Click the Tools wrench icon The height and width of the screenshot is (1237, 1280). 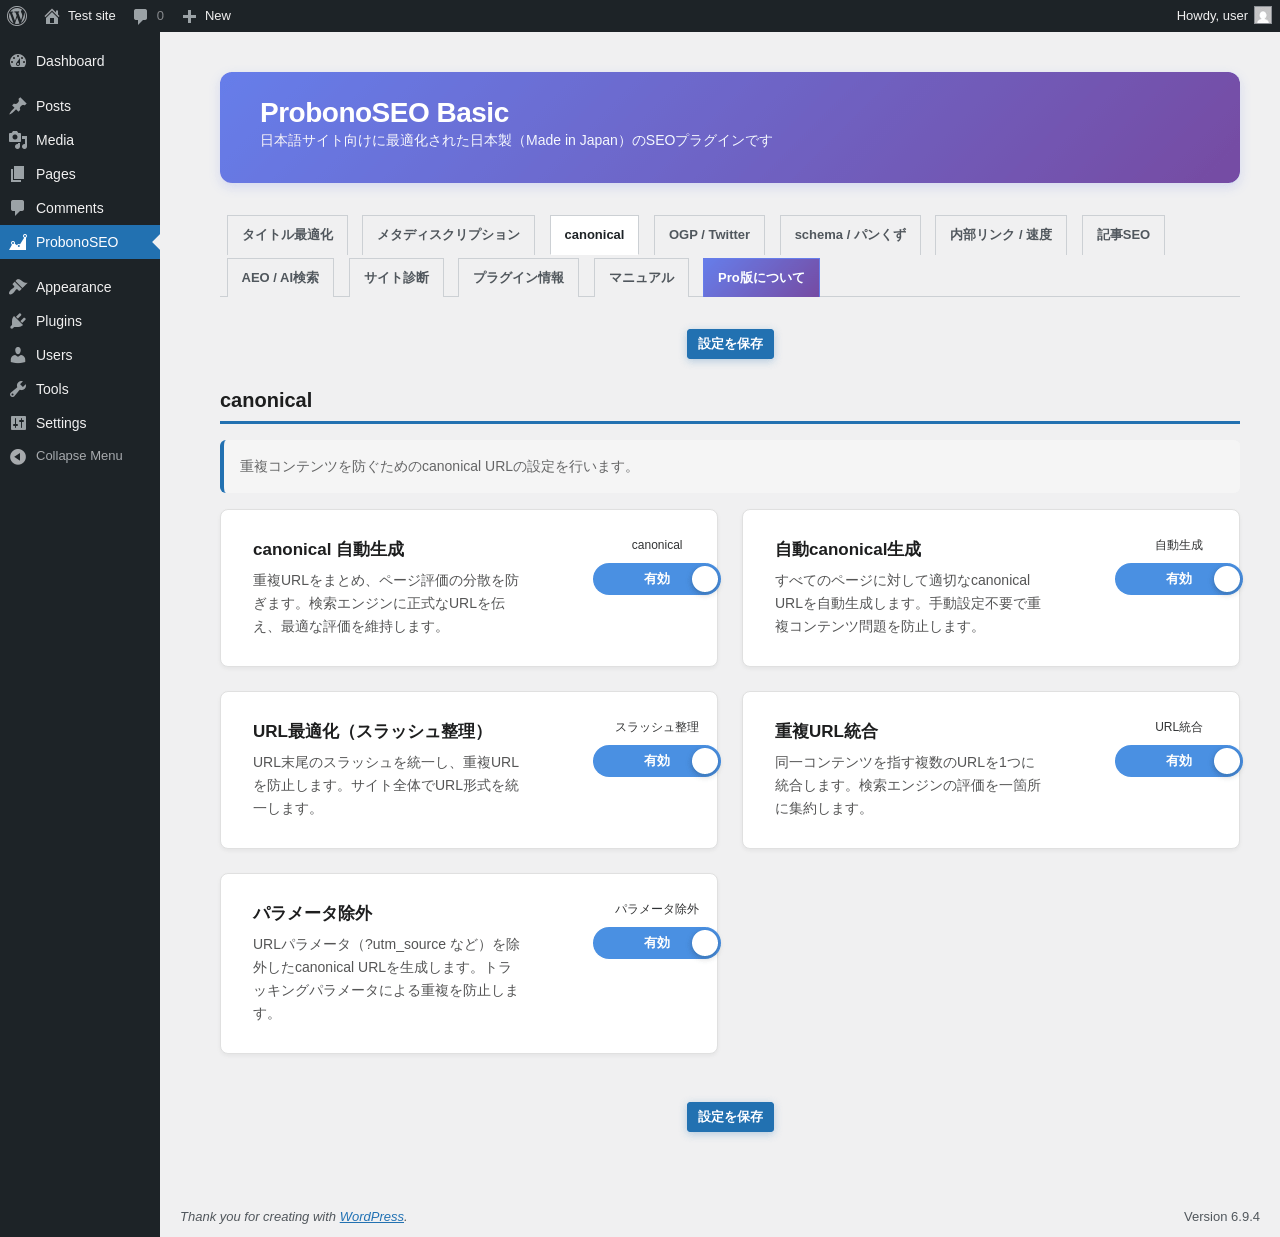coord(18,389)
